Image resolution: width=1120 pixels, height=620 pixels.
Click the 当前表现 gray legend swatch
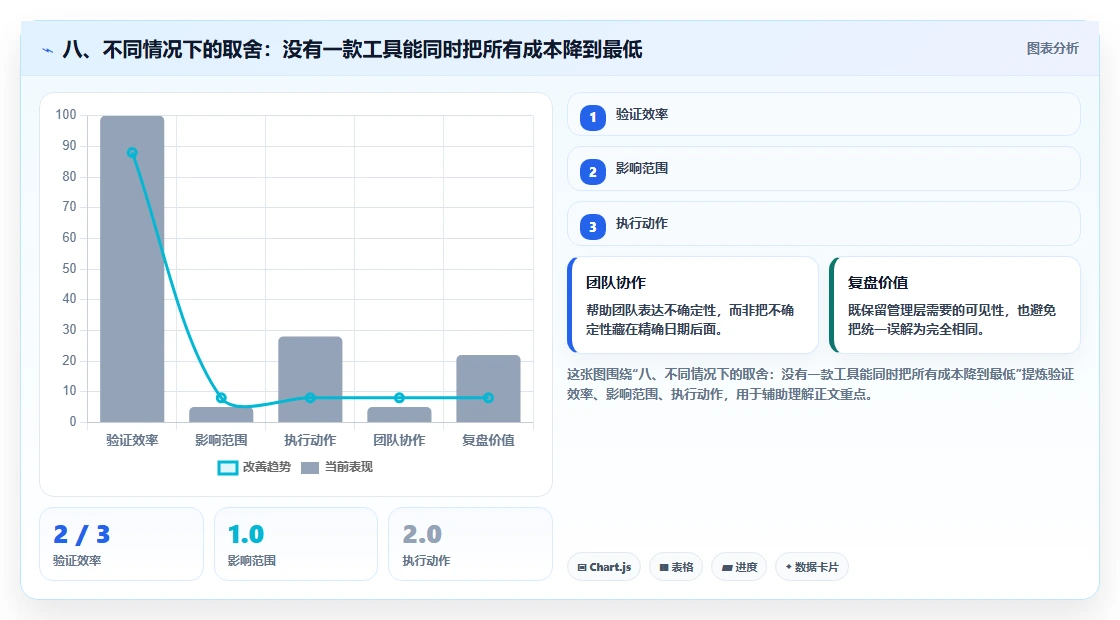(x=310, y=468)
